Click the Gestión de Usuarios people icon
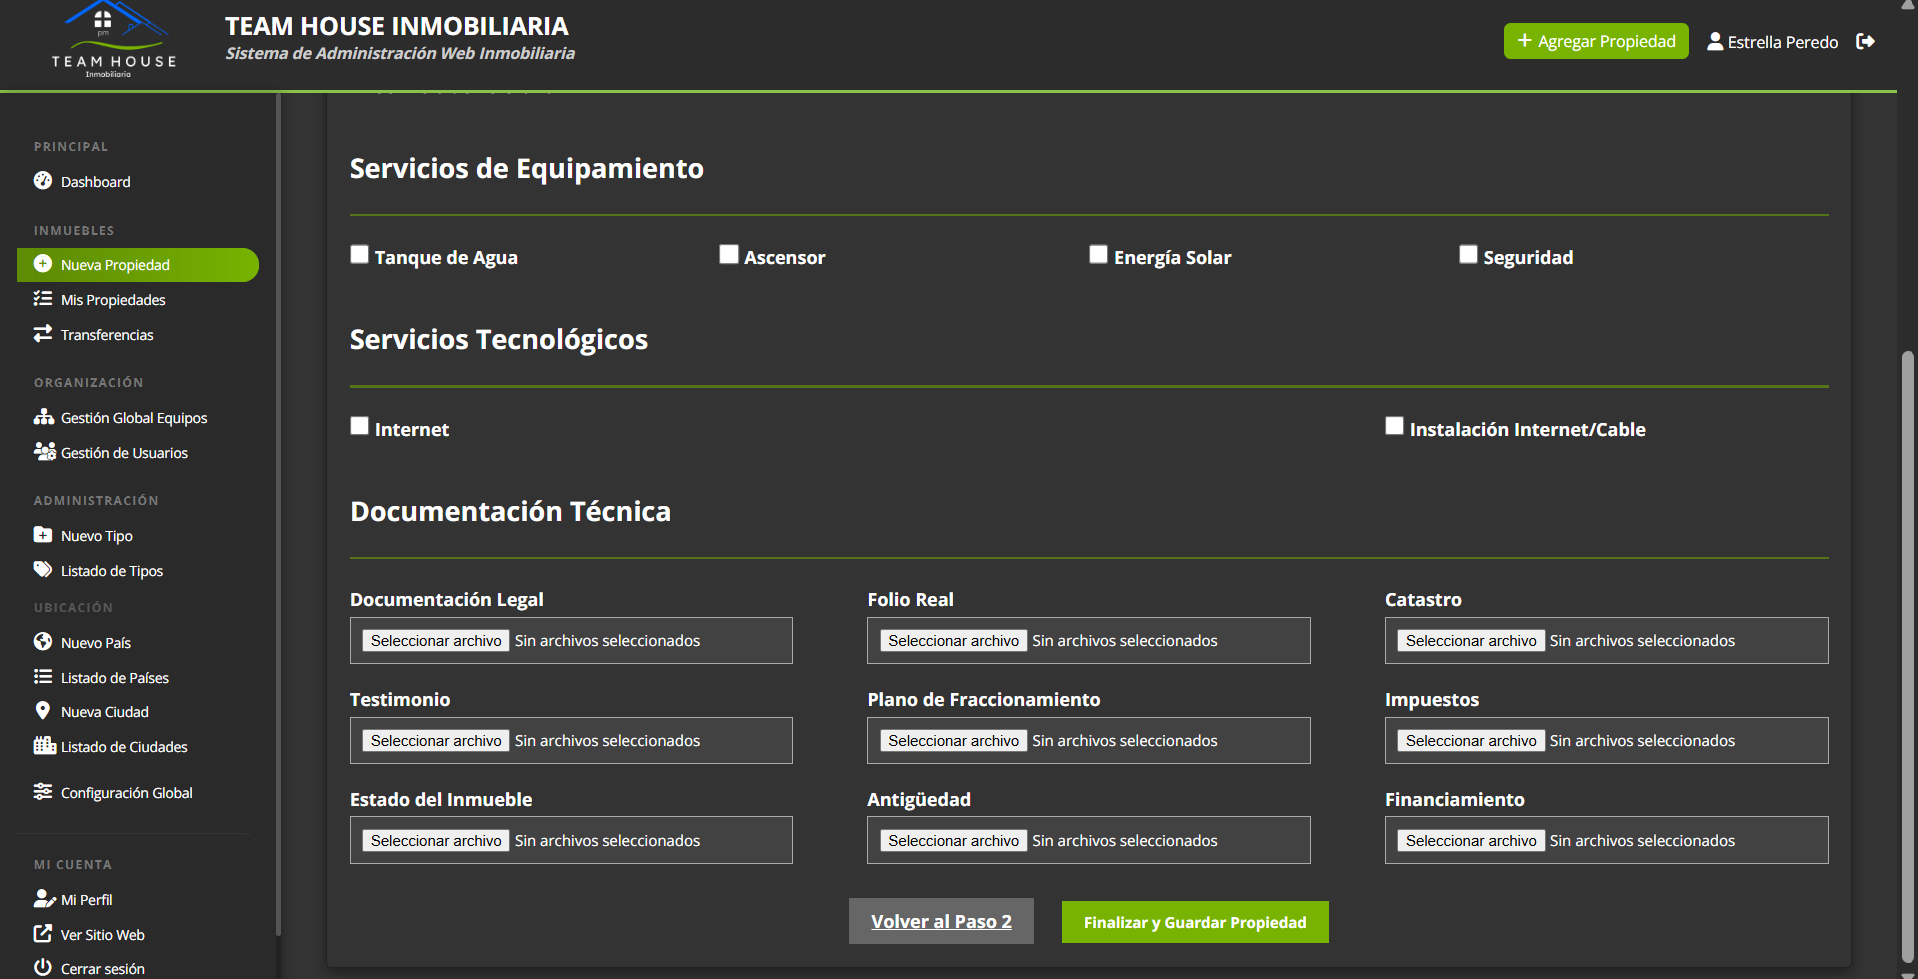The height and width of the screenshot is (979, 1918). pyautogui.click(x=44, y=452)
